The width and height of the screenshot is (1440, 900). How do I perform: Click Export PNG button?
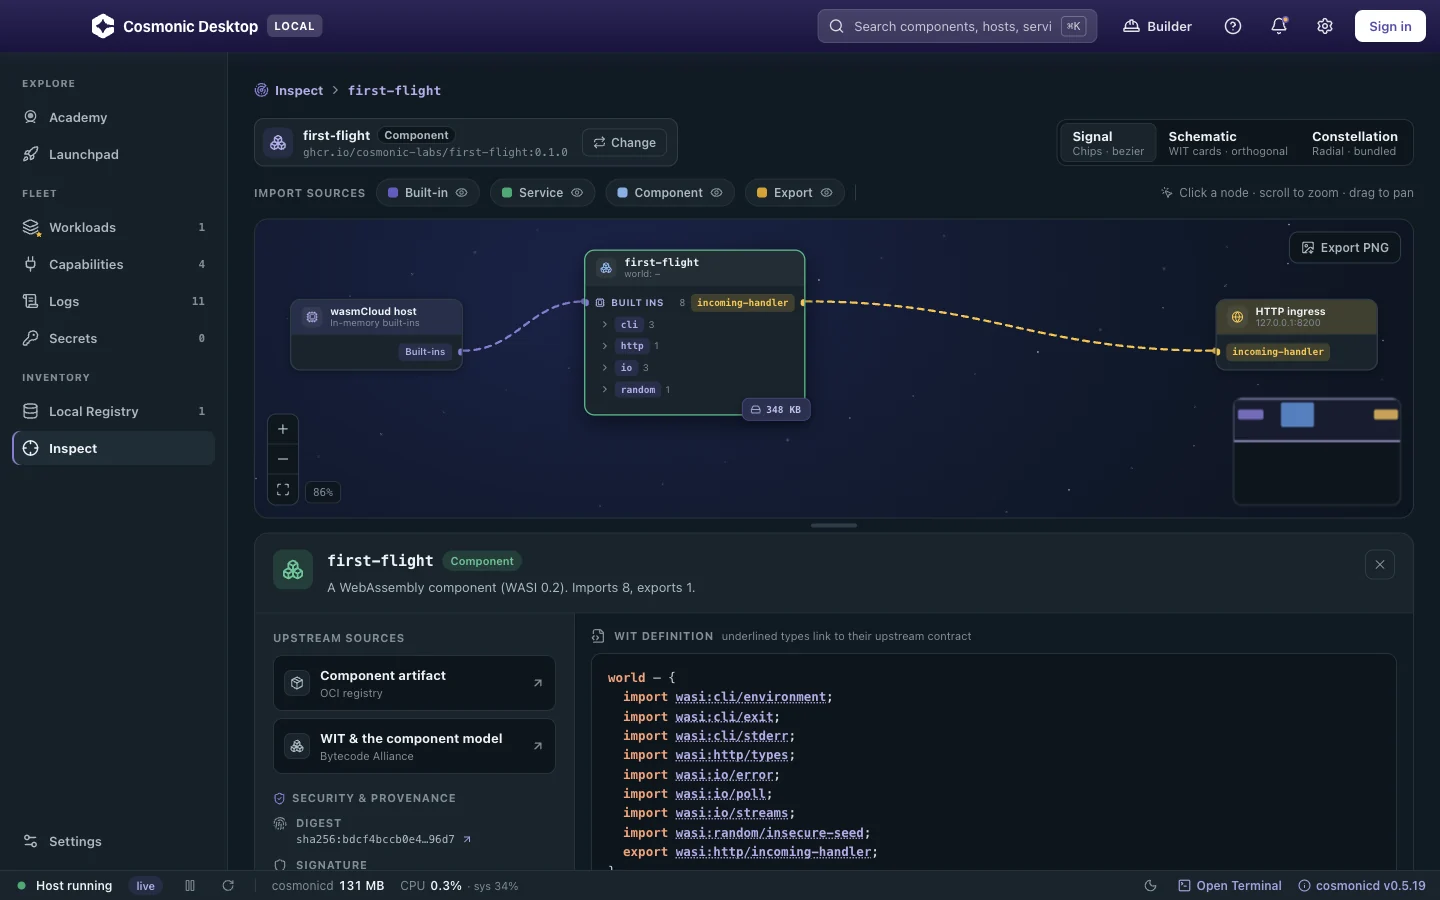1345,248
